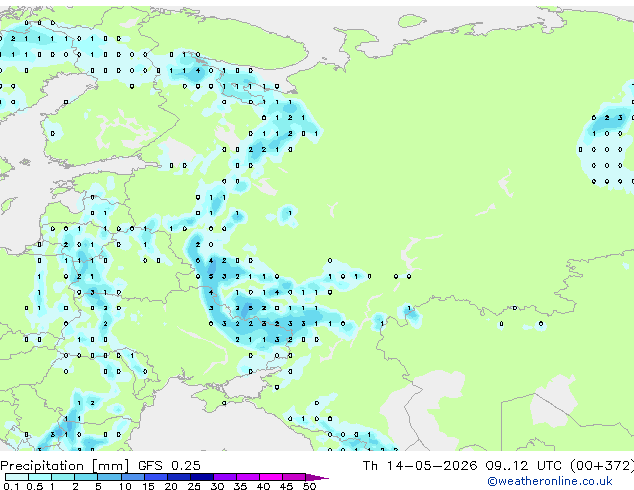The height and width of the screenshot is (490, 634).
Task: Click the '(00+372)' forecast offset text
Action: [602, 466]
